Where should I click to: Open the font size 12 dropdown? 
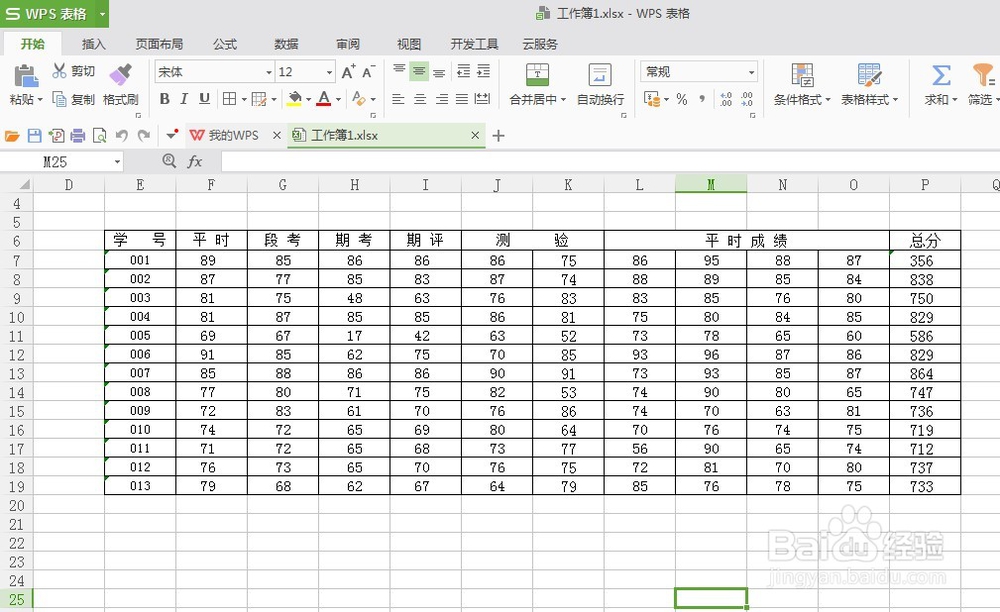tap(329, 72)
